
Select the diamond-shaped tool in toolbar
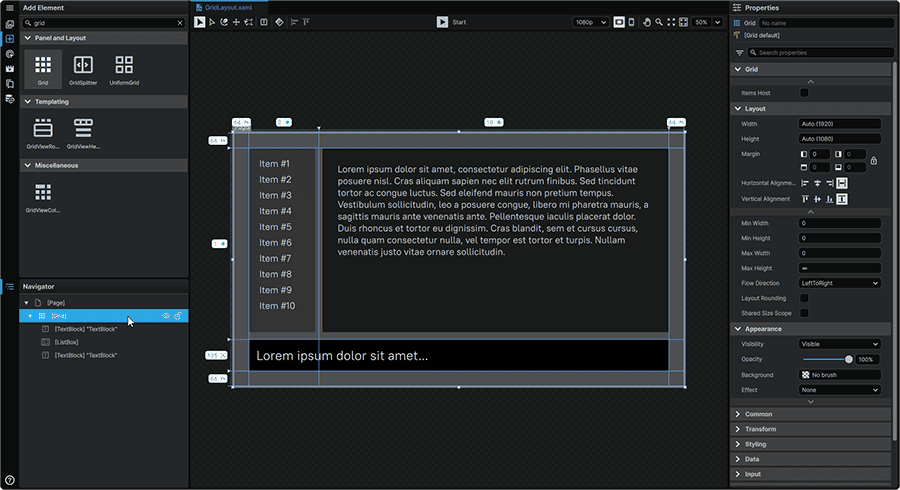pos(279,22)
